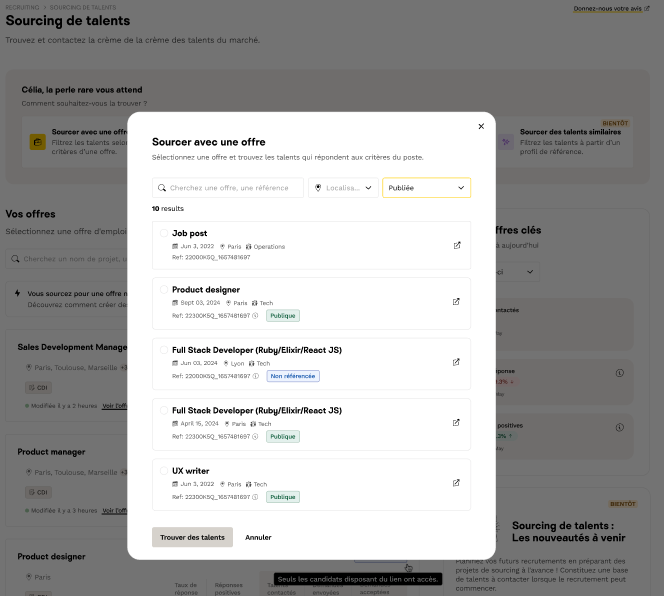Select the Lyon Full Stack Developer radio button
This screenshot has height=596, width=664.
point(164,350)
